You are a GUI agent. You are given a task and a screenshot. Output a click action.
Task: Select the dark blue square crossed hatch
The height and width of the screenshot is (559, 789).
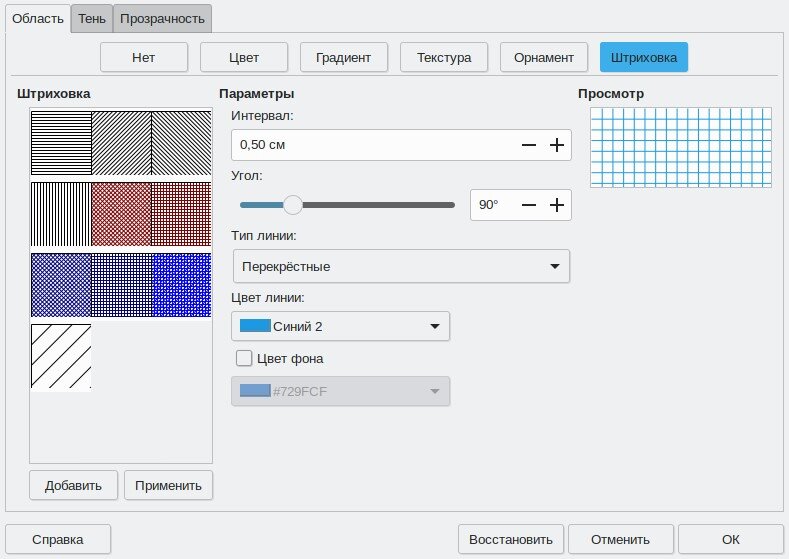point(121,285)
